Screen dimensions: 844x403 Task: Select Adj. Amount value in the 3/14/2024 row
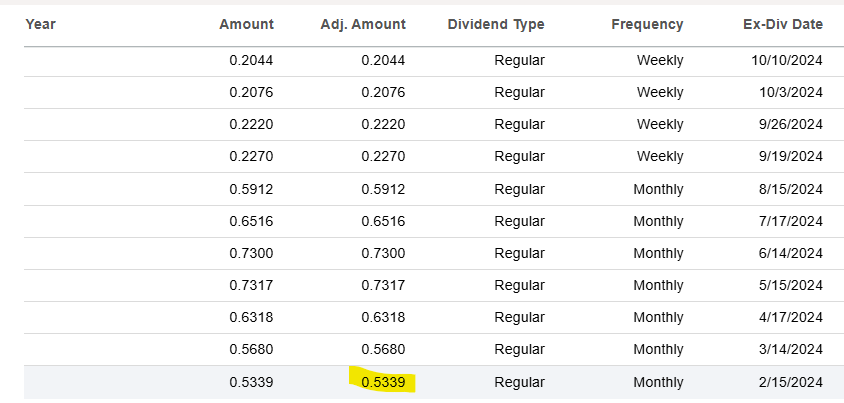(383, 350)
